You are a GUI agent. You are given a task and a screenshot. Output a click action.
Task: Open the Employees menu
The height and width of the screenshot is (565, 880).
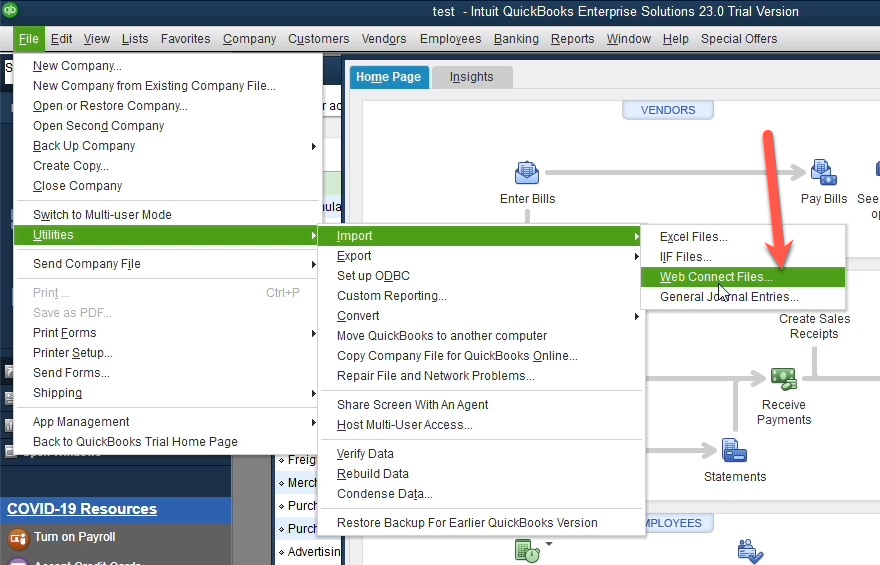coord(450,39)
